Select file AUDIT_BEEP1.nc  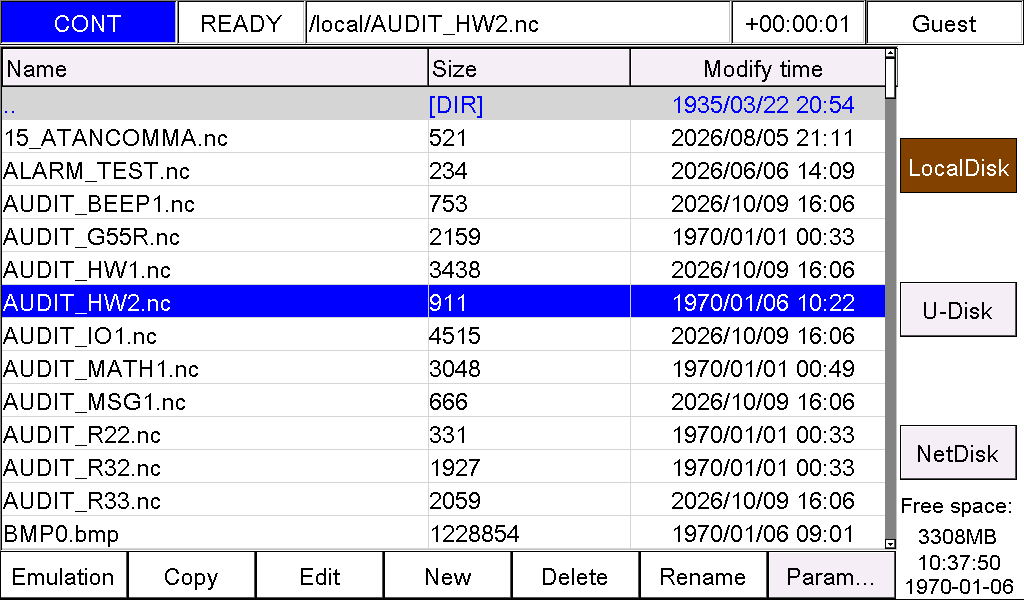[x=443, y=203]
